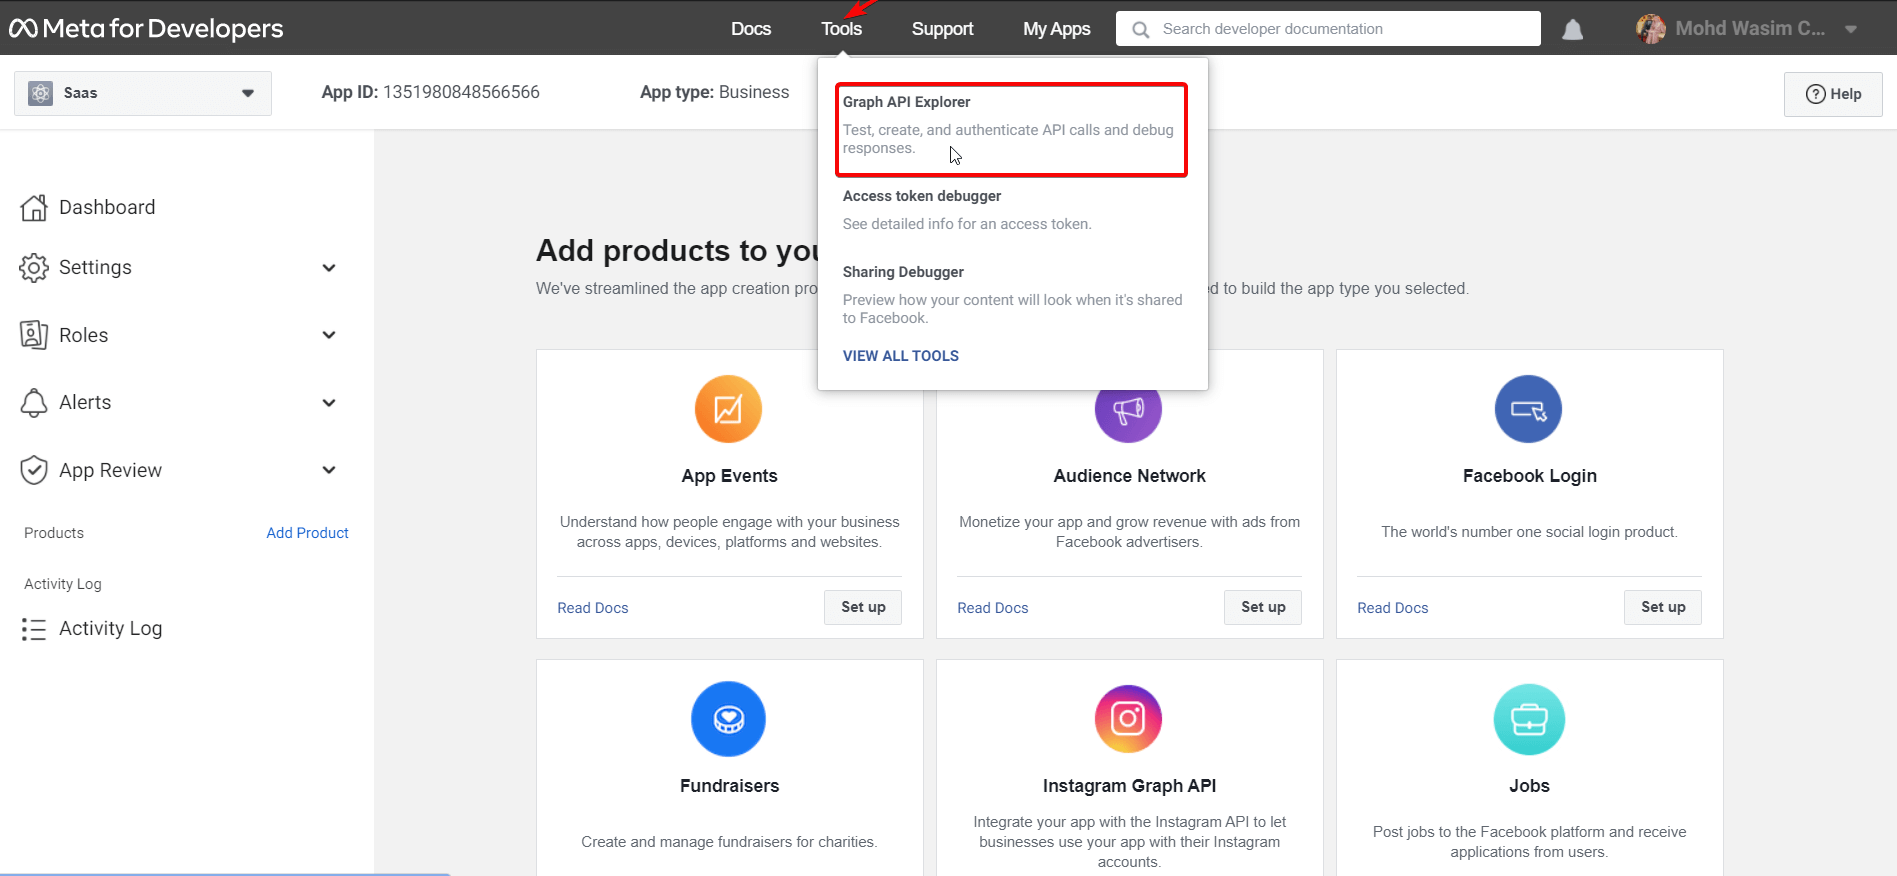Click the Dashboard home icon

pos(34,207)
